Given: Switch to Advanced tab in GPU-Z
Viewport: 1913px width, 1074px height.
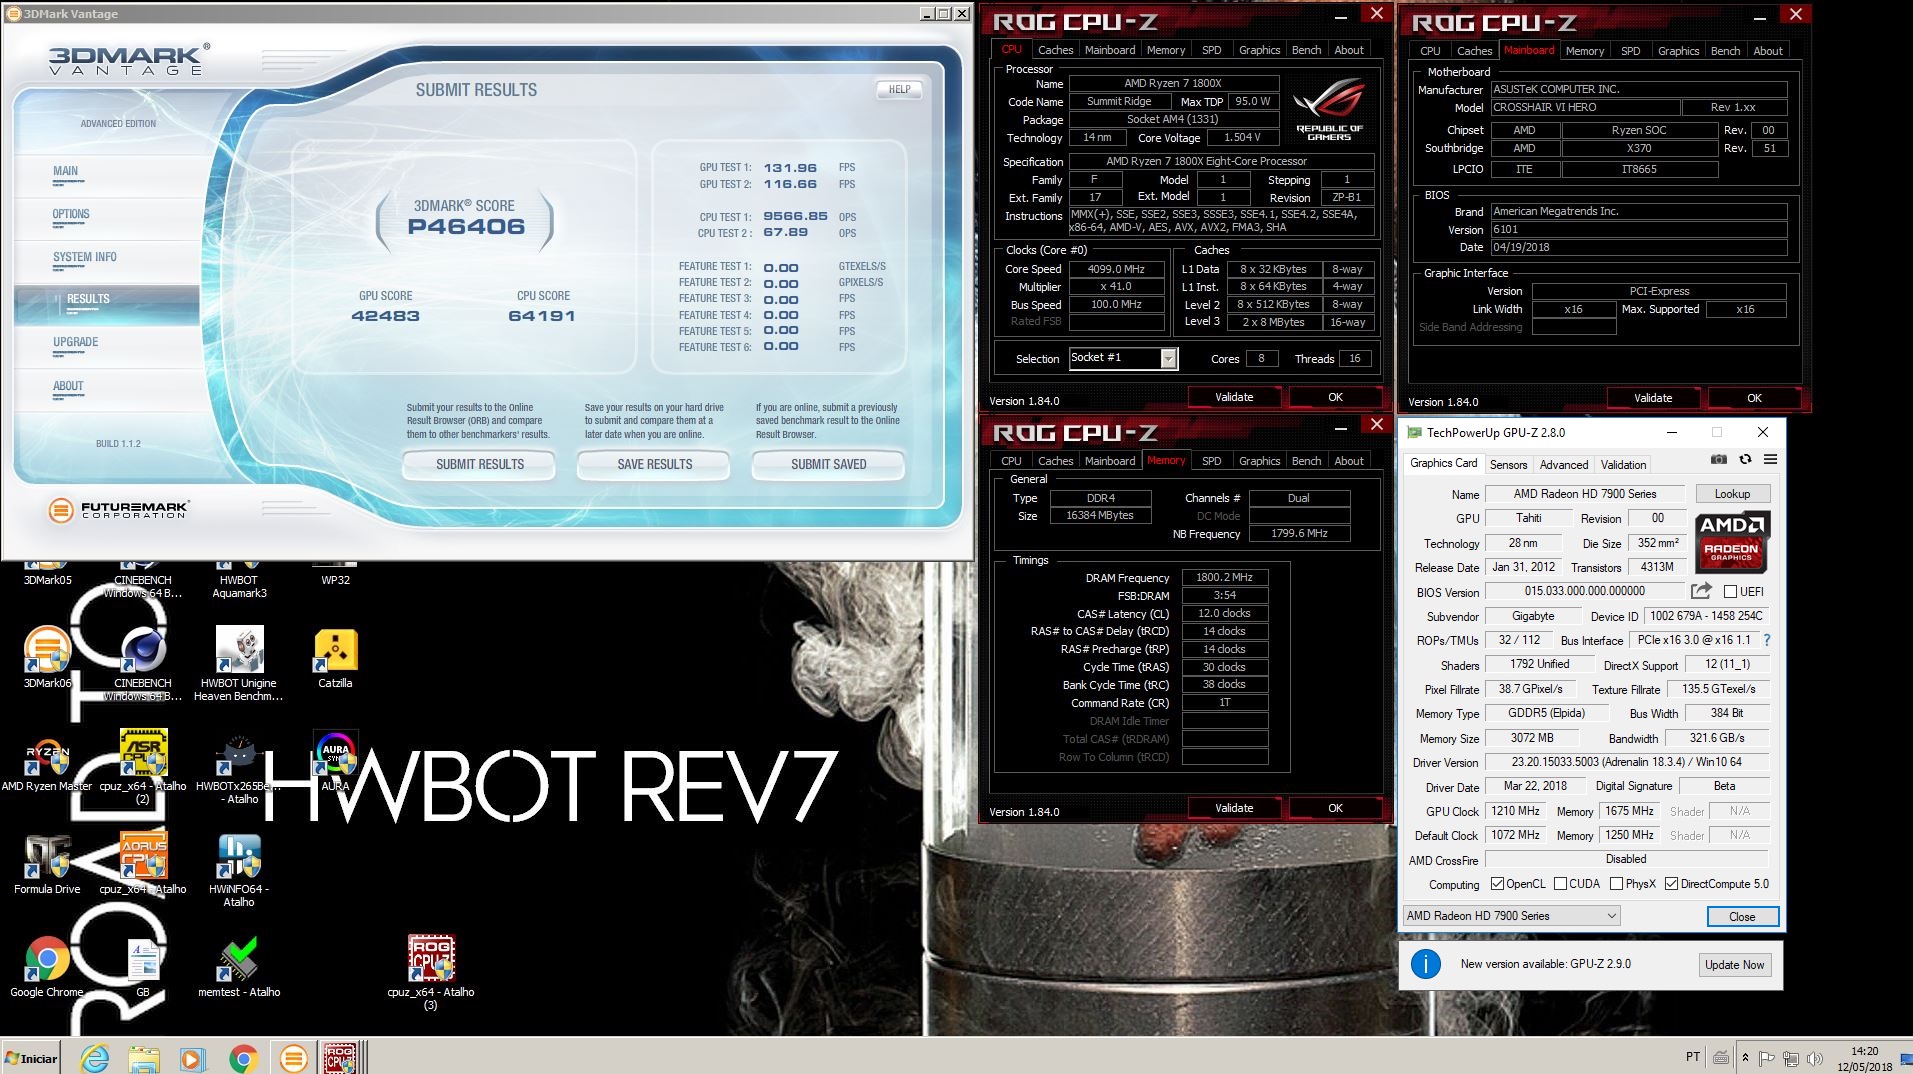Looking at the screenshot, I should pyautogui.click(x=1564, y=464).
